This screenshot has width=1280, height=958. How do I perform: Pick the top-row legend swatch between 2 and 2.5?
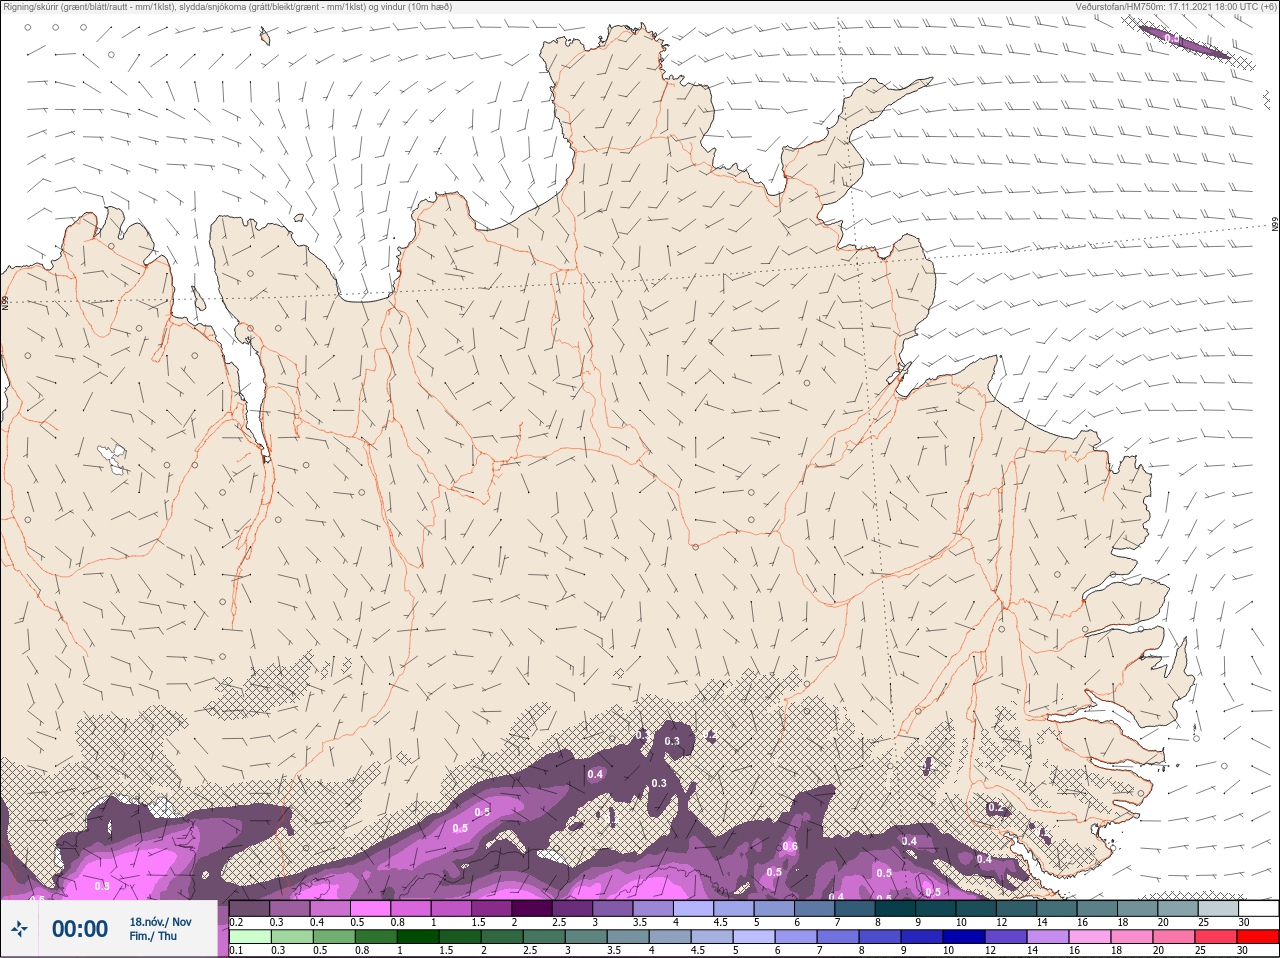(x=532, y=908)
